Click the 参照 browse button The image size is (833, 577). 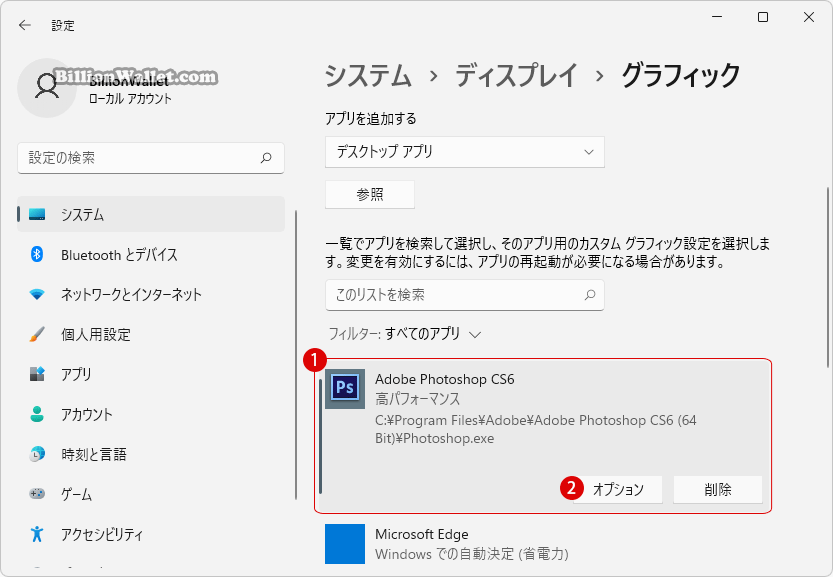(x=370, y=194)
